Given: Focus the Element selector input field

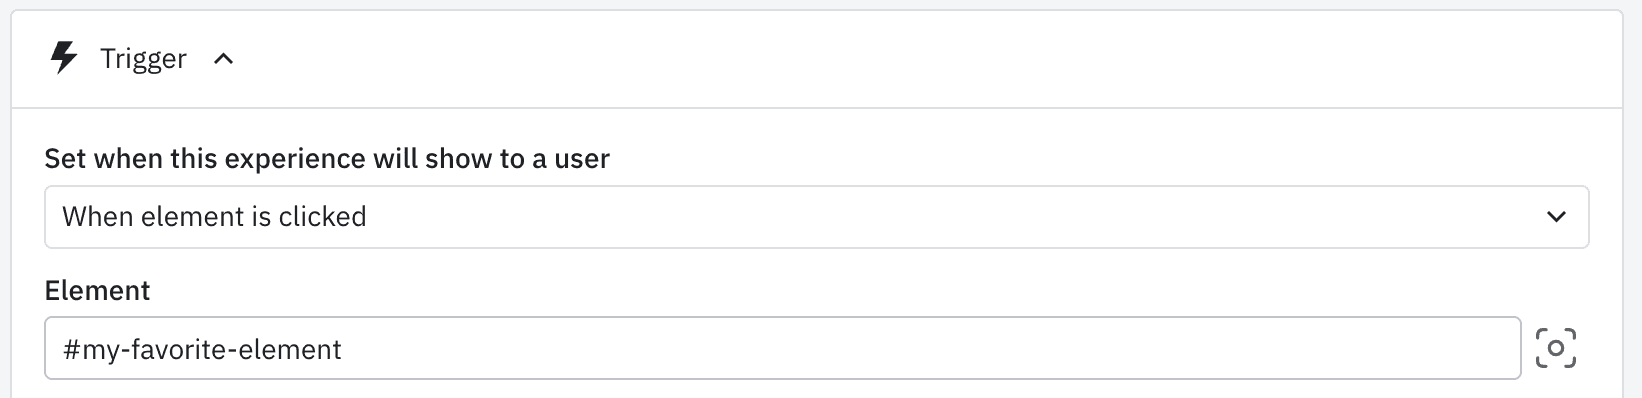Looking at the screenshot, I should tap(783, 348).
